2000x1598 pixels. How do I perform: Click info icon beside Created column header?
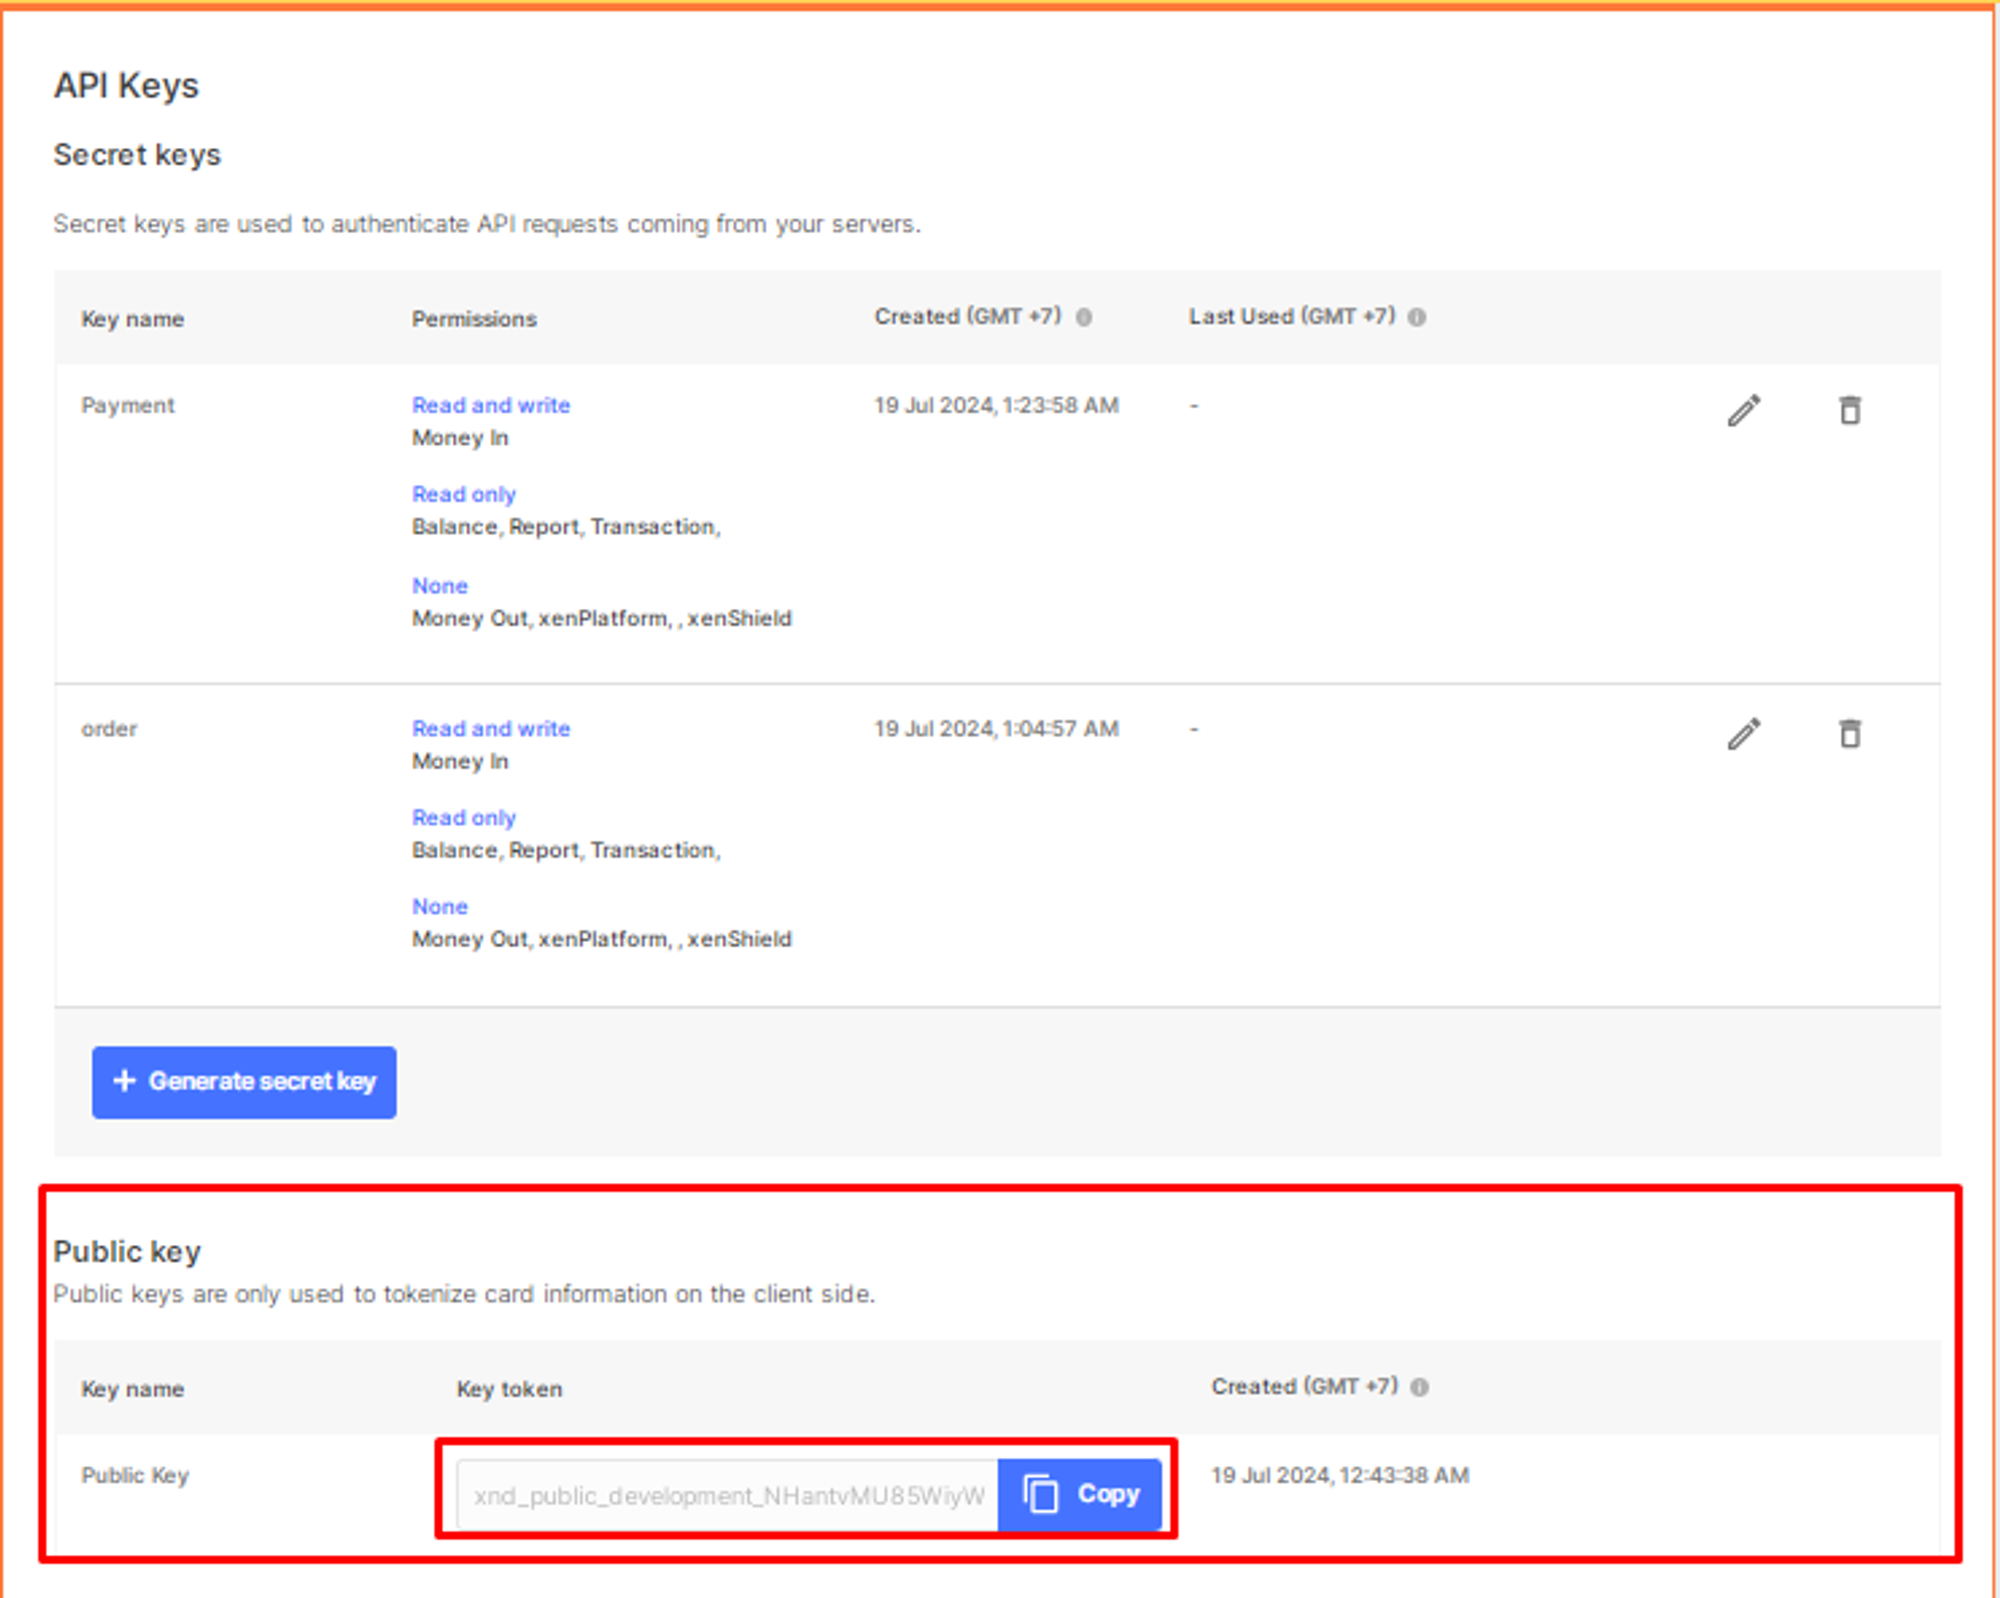1084,317
